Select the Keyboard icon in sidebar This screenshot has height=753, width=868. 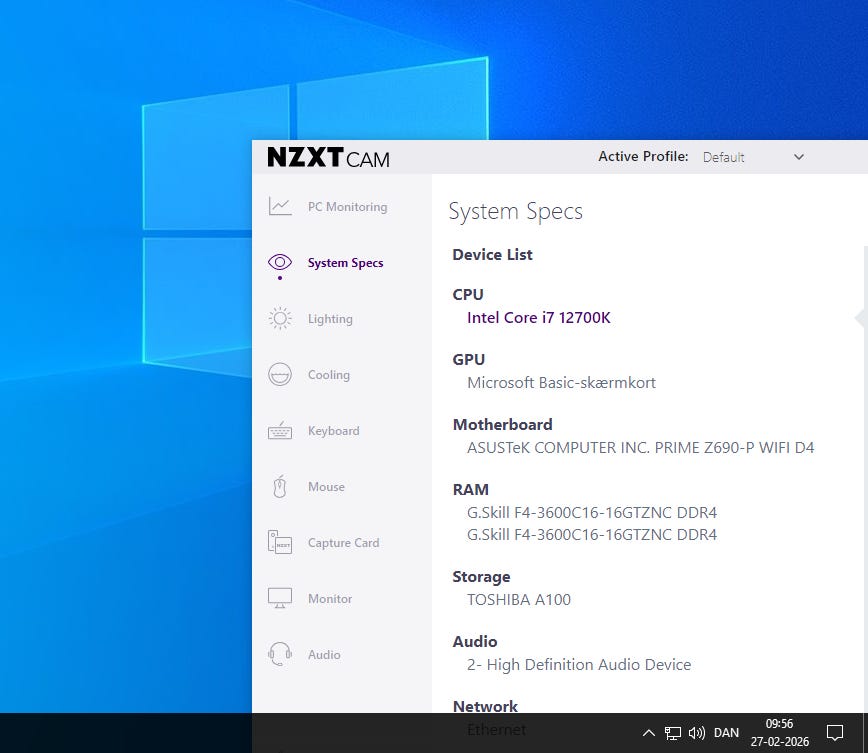pos(279,431)
